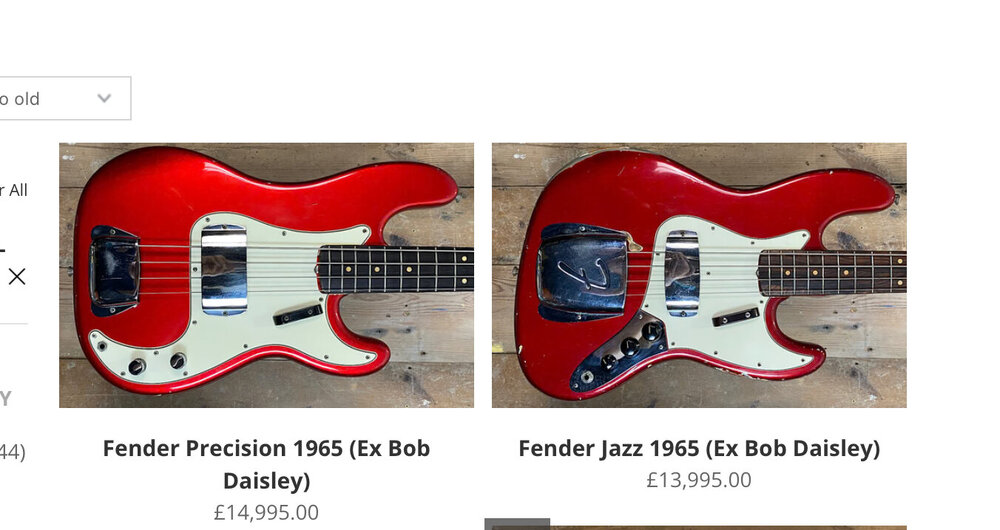Image resolution: width=1000 pixels, height=530 pixels.
Task: Open the Fender Jazz 1965 product photo
Action: coord(699,275)
